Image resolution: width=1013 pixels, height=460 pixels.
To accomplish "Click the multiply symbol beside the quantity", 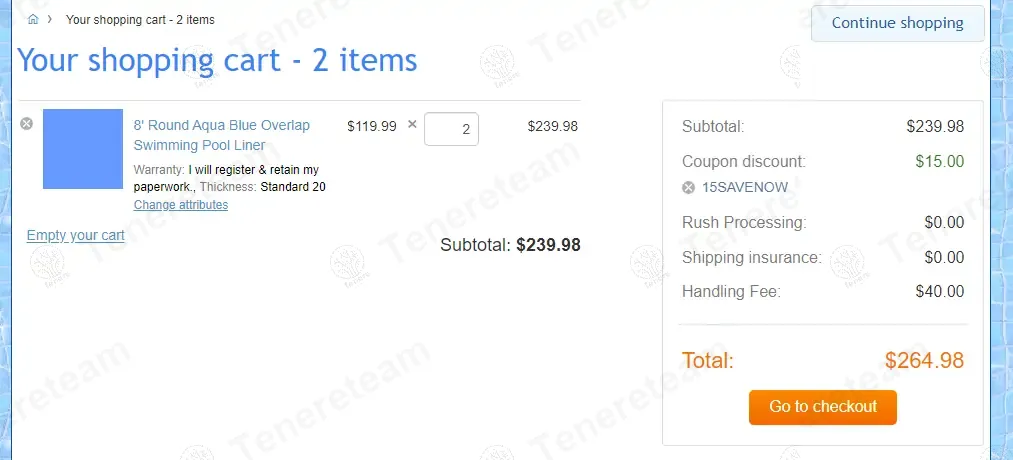I will 412,125.
